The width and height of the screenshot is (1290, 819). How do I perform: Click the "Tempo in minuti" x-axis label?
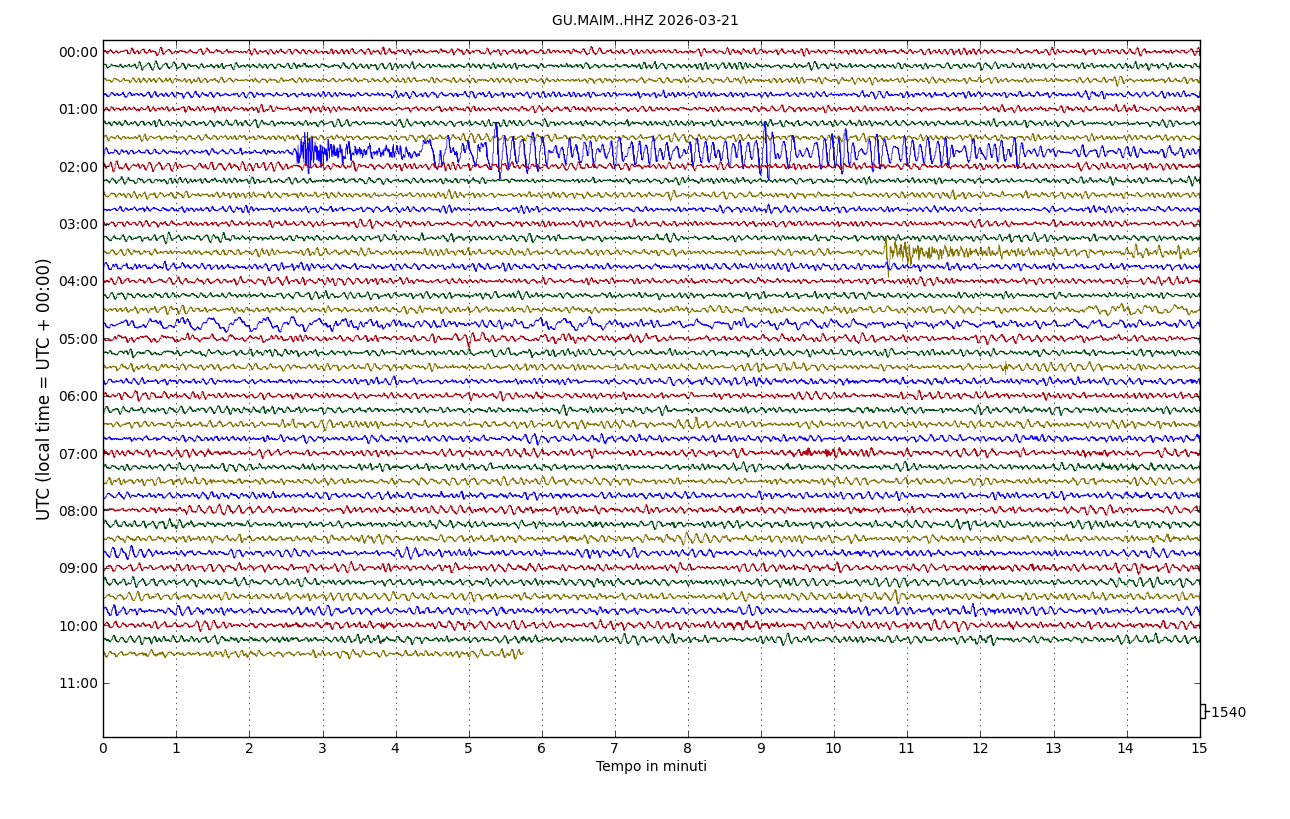click(x=651, y=767)
